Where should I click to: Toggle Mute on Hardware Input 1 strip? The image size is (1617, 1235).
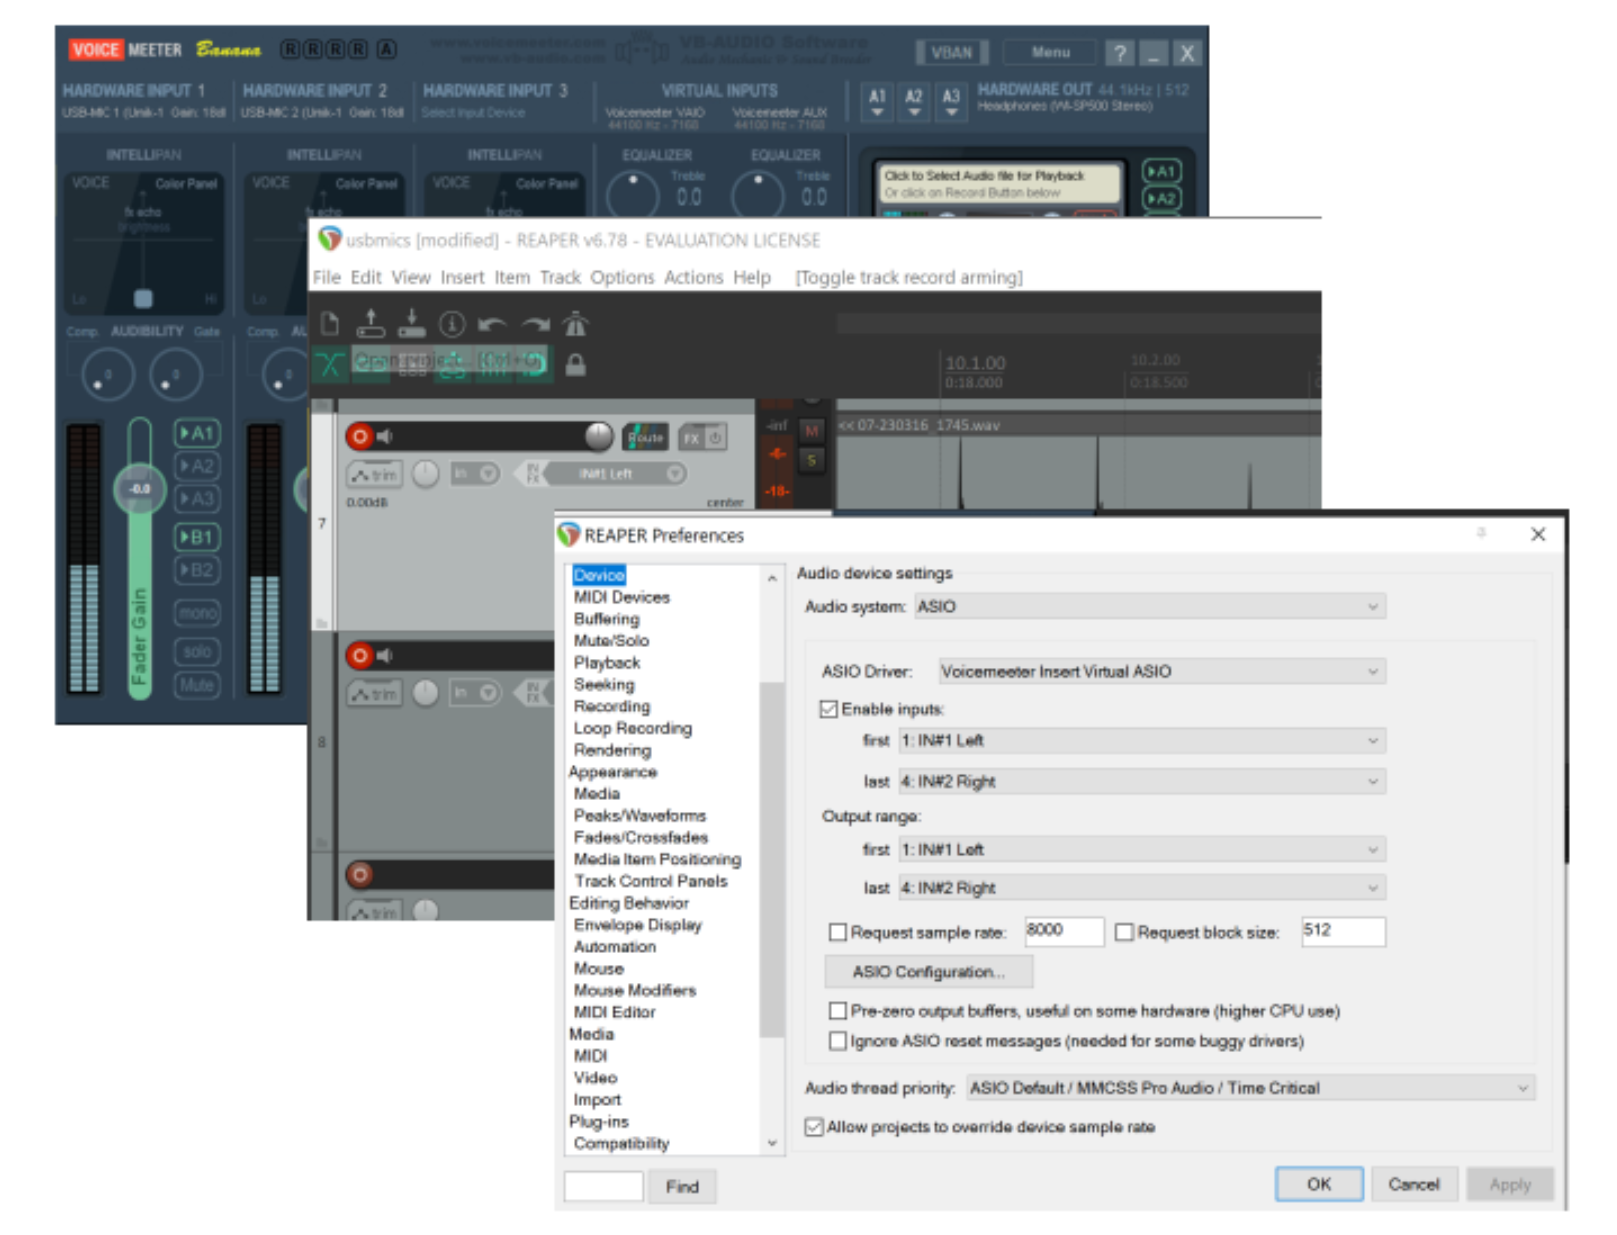tap(197, 686)
